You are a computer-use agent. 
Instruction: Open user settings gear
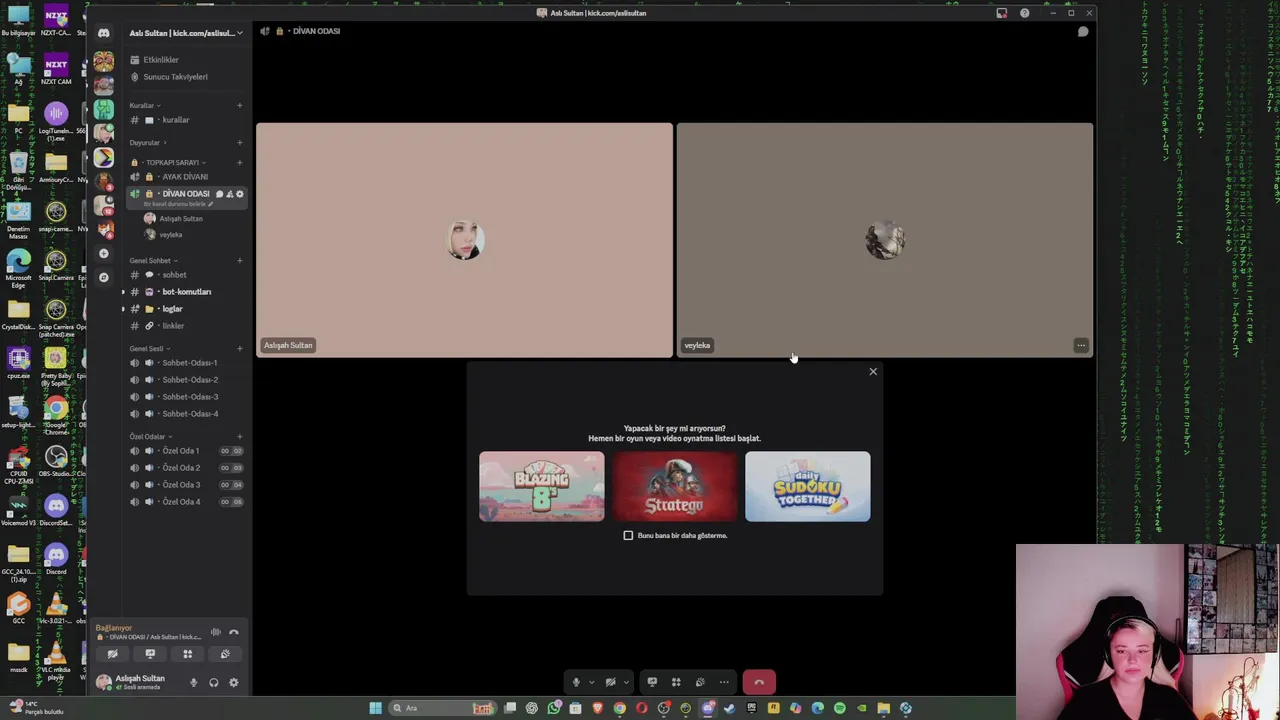pyautogui.click(x=234, y=683)
